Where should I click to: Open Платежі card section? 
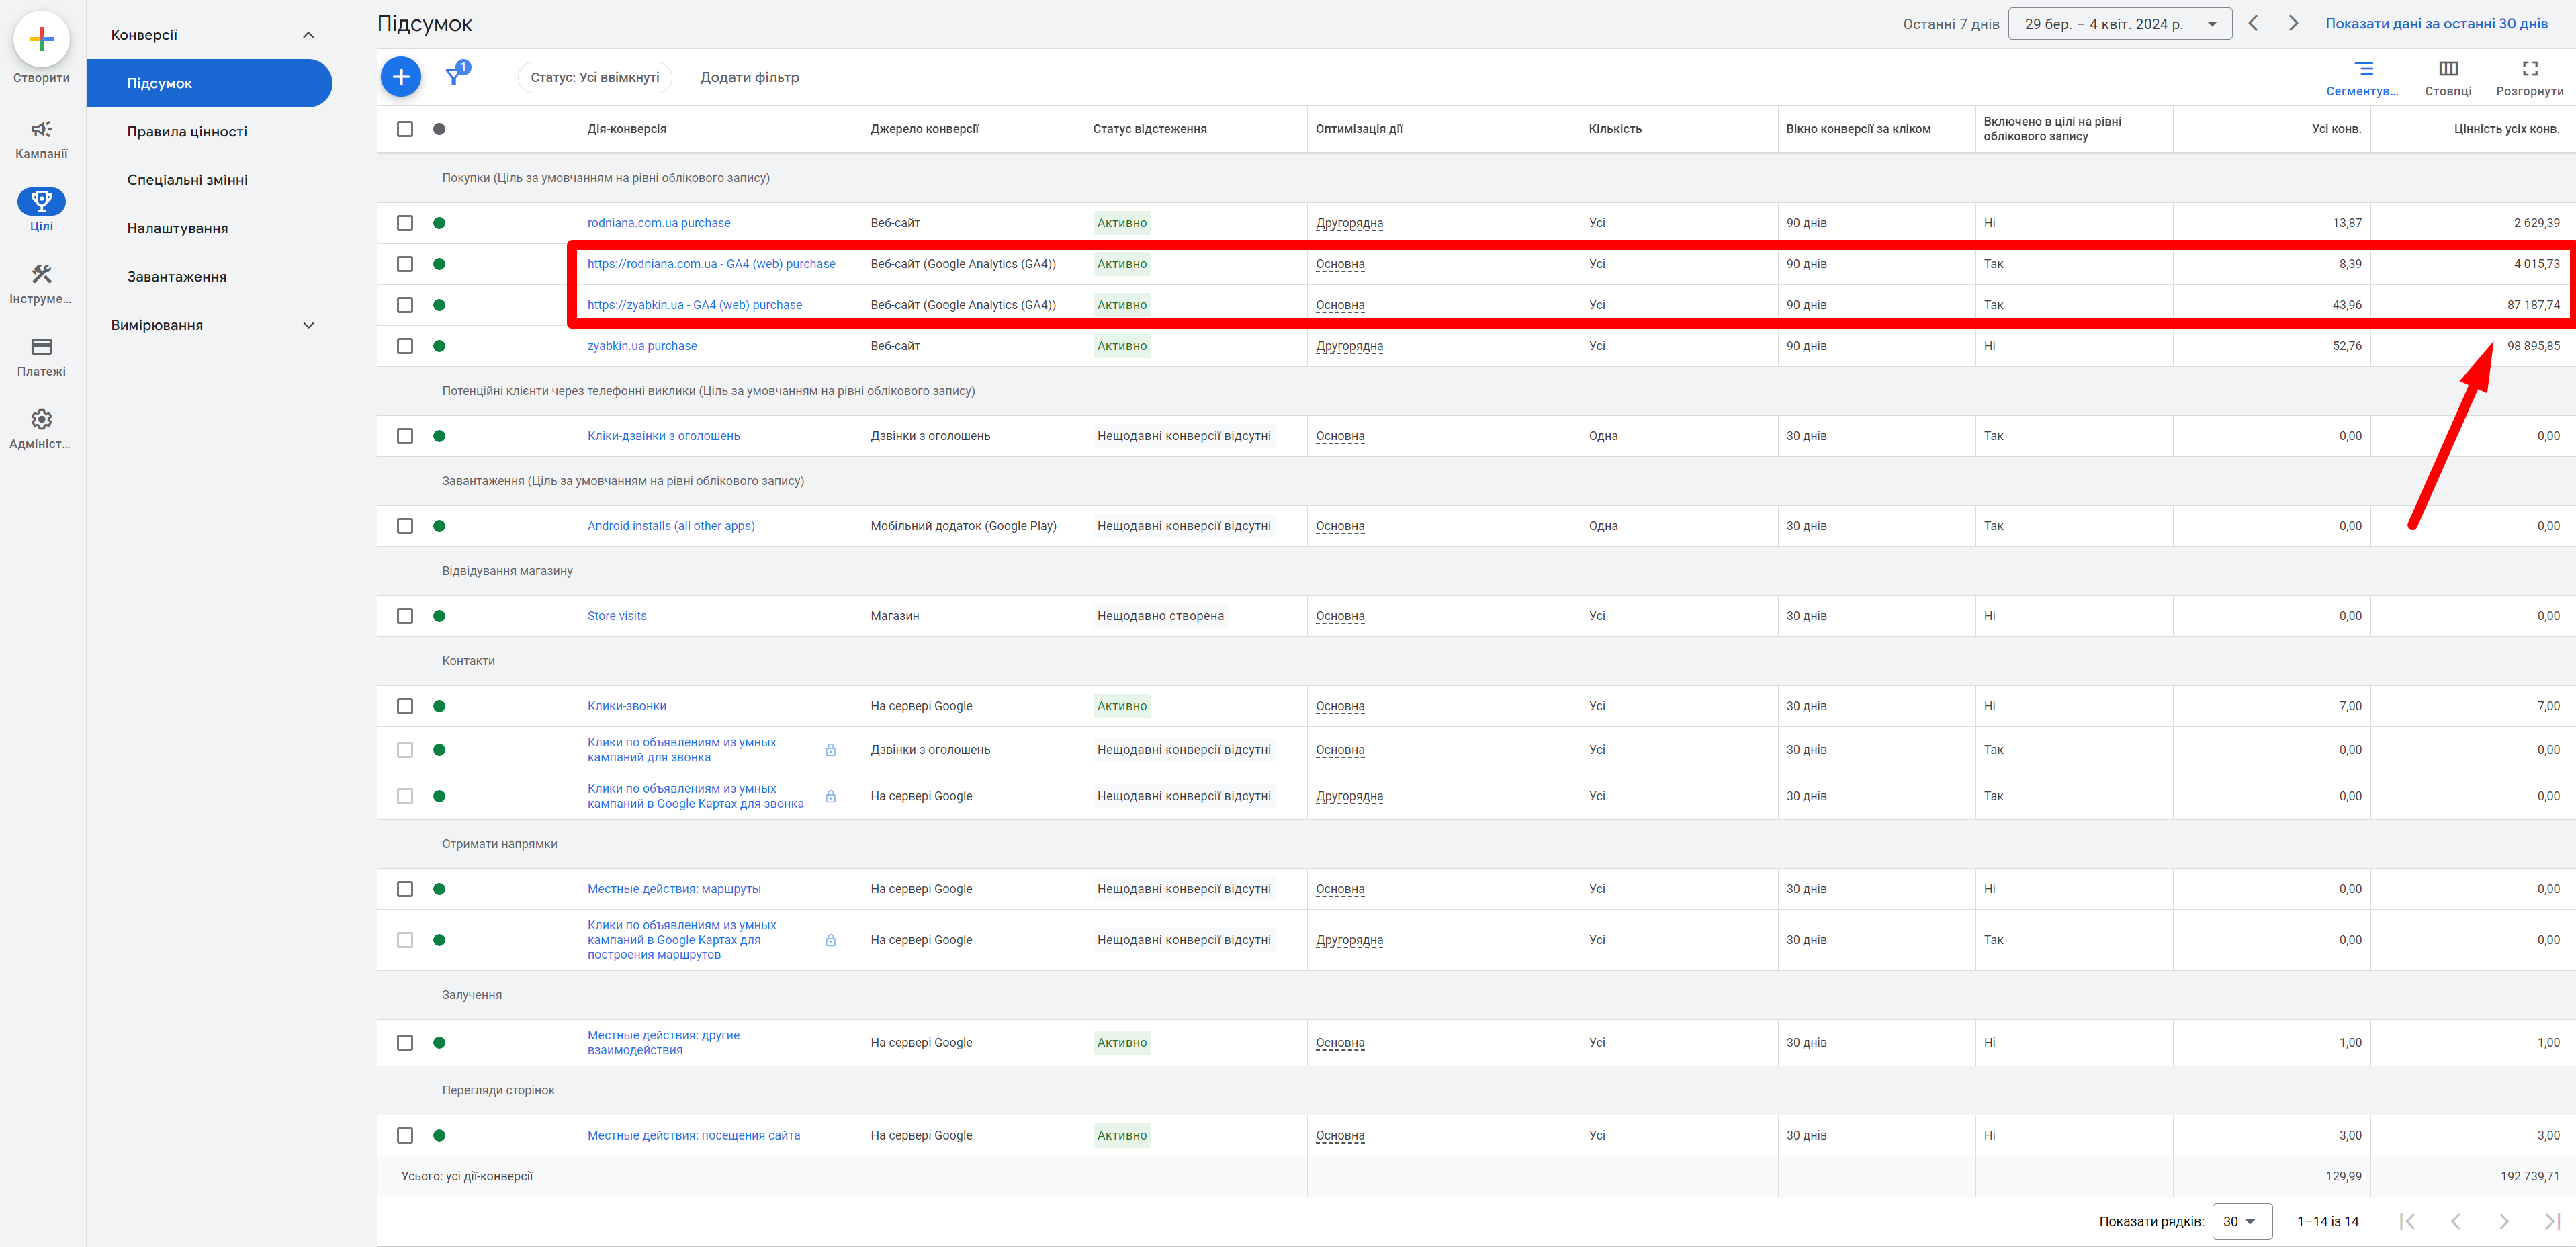coord(41,357)
